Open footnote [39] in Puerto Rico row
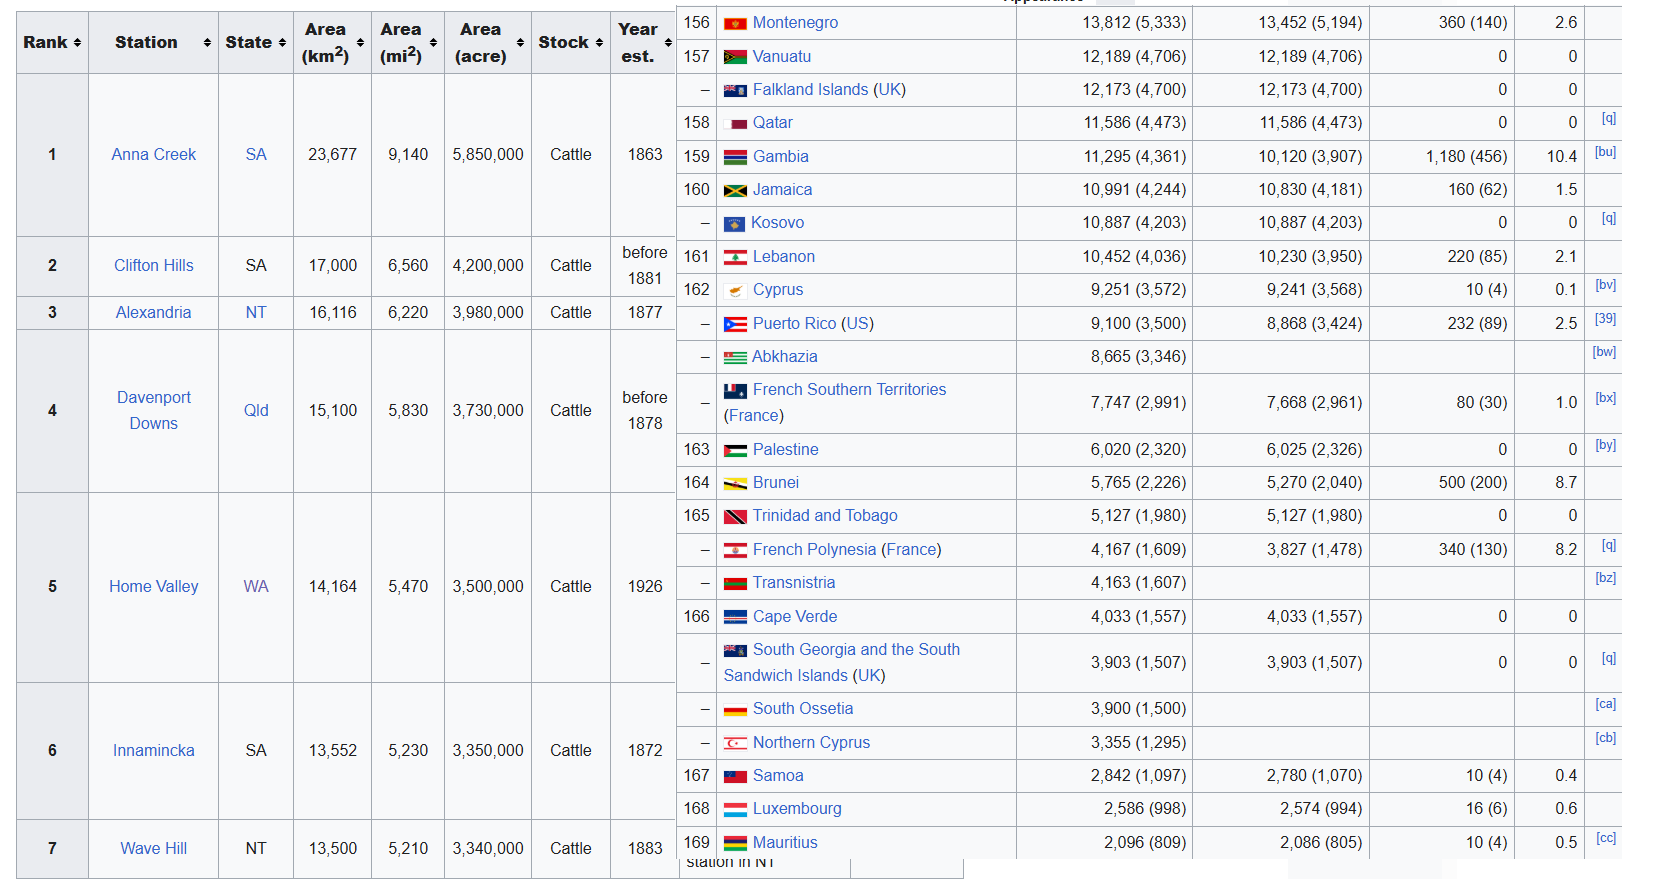This screenshot has width=1653, height=879. 1605,319
